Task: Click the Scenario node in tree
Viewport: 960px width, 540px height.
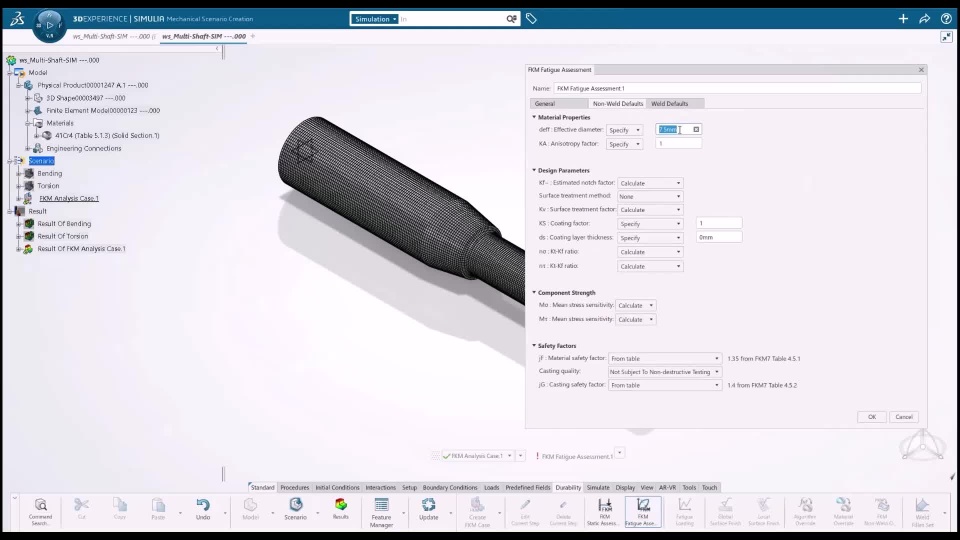Action: (42, 161)
